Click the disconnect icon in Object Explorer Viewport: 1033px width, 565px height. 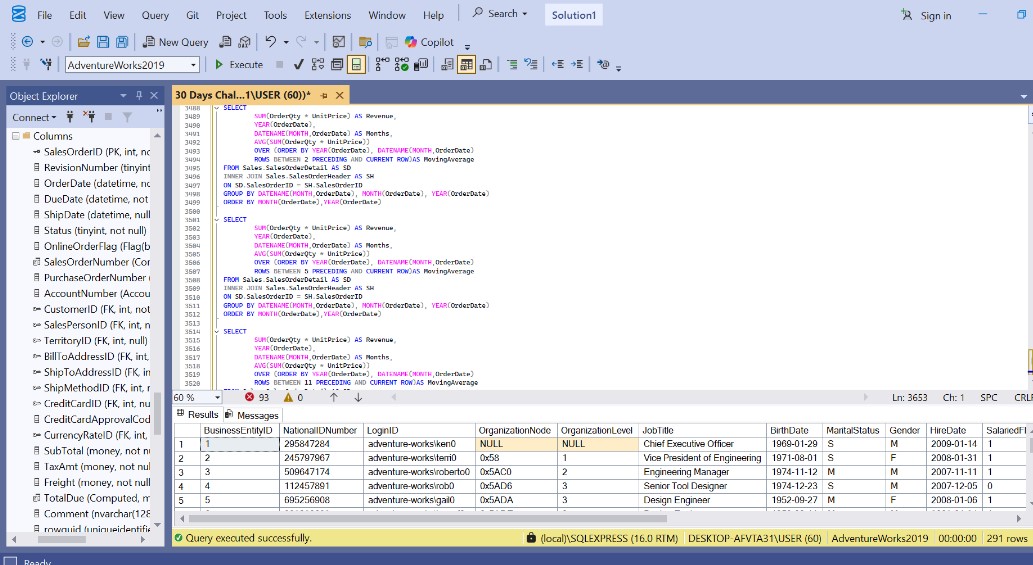(x=88, y=117)
